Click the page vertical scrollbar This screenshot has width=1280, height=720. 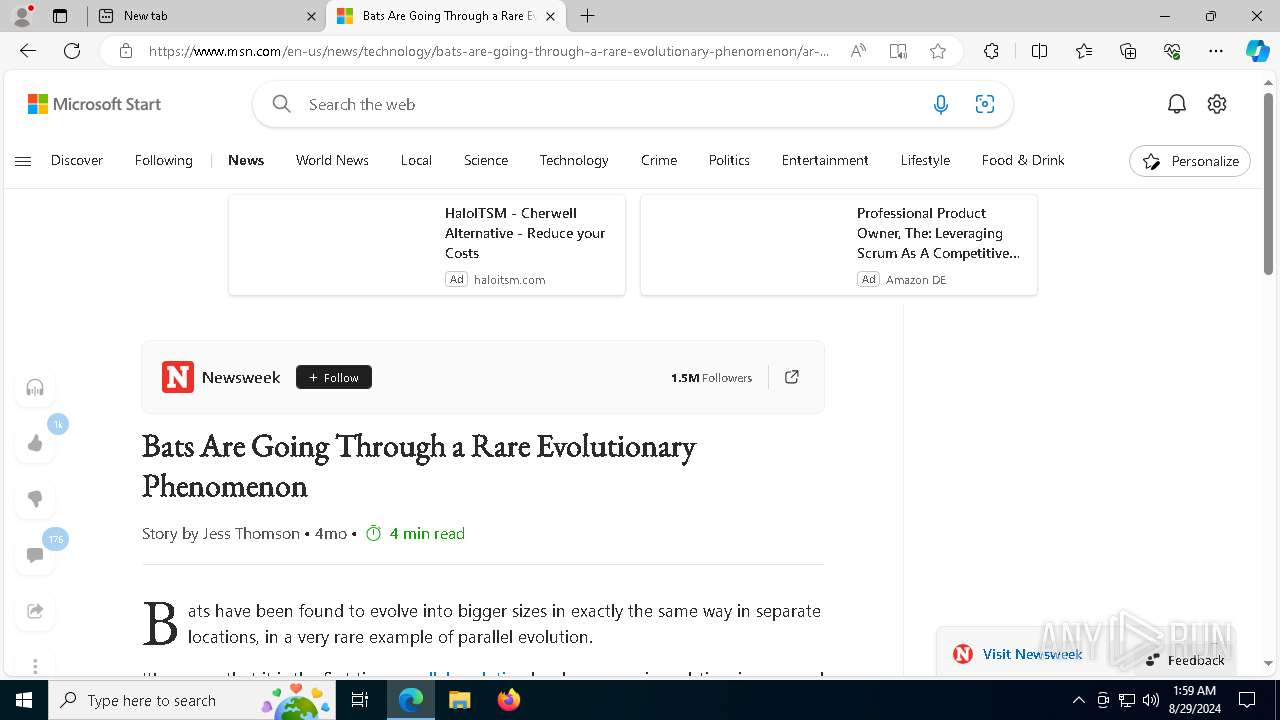pos(1268,184)
